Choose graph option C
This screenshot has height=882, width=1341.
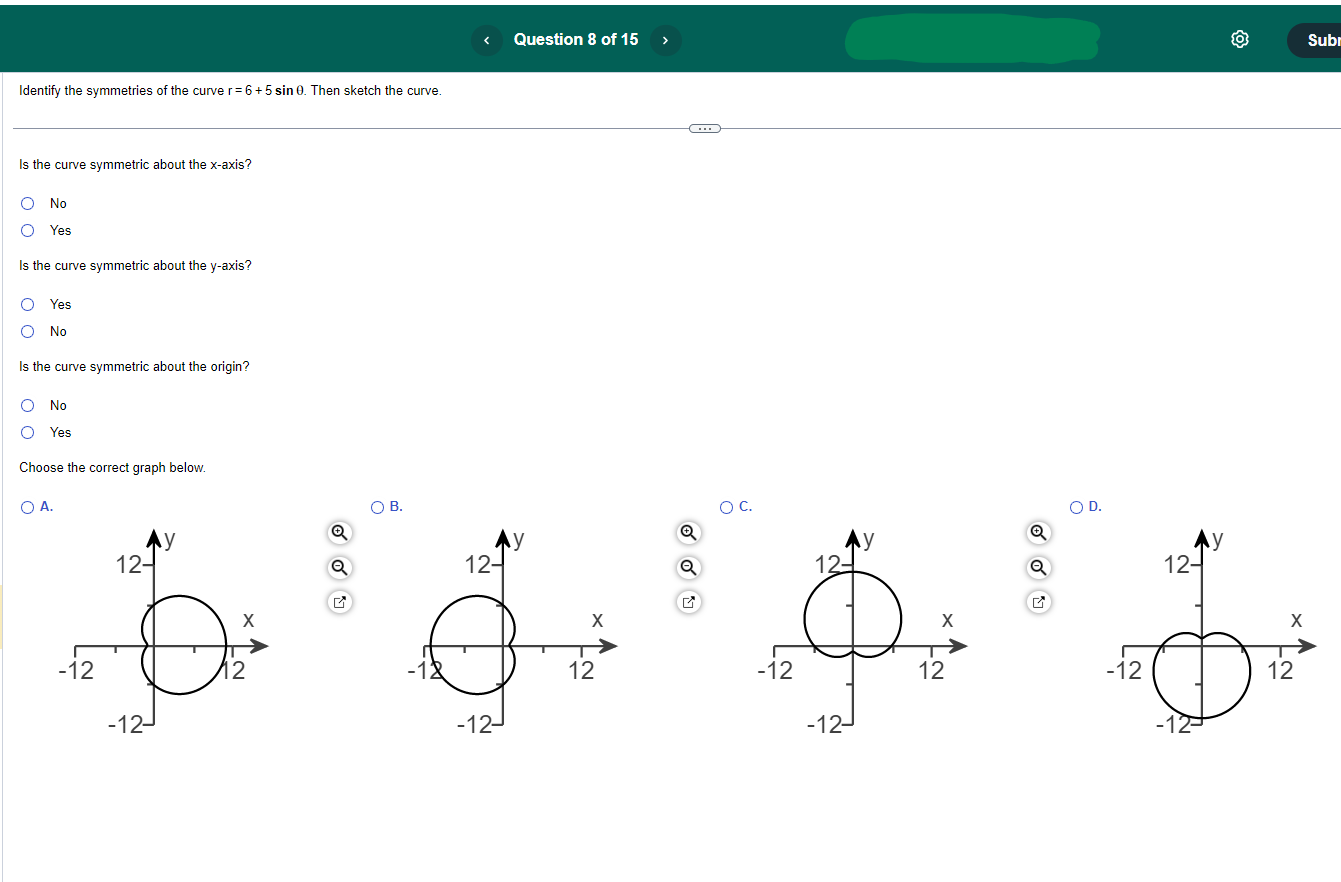tap(724, 506)
